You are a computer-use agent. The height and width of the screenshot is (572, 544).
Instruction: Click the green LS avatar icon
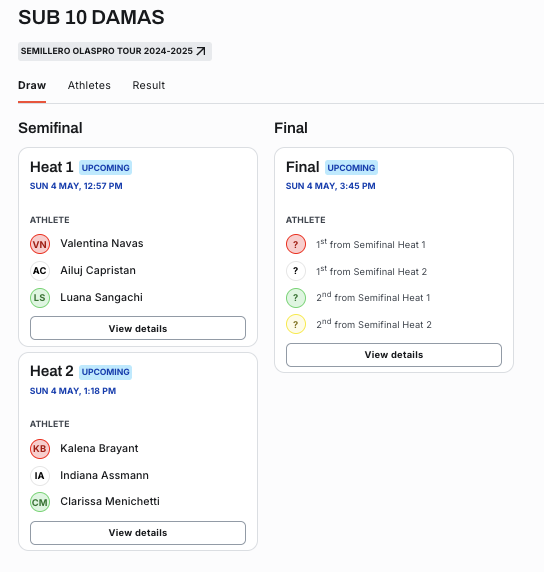40,298
